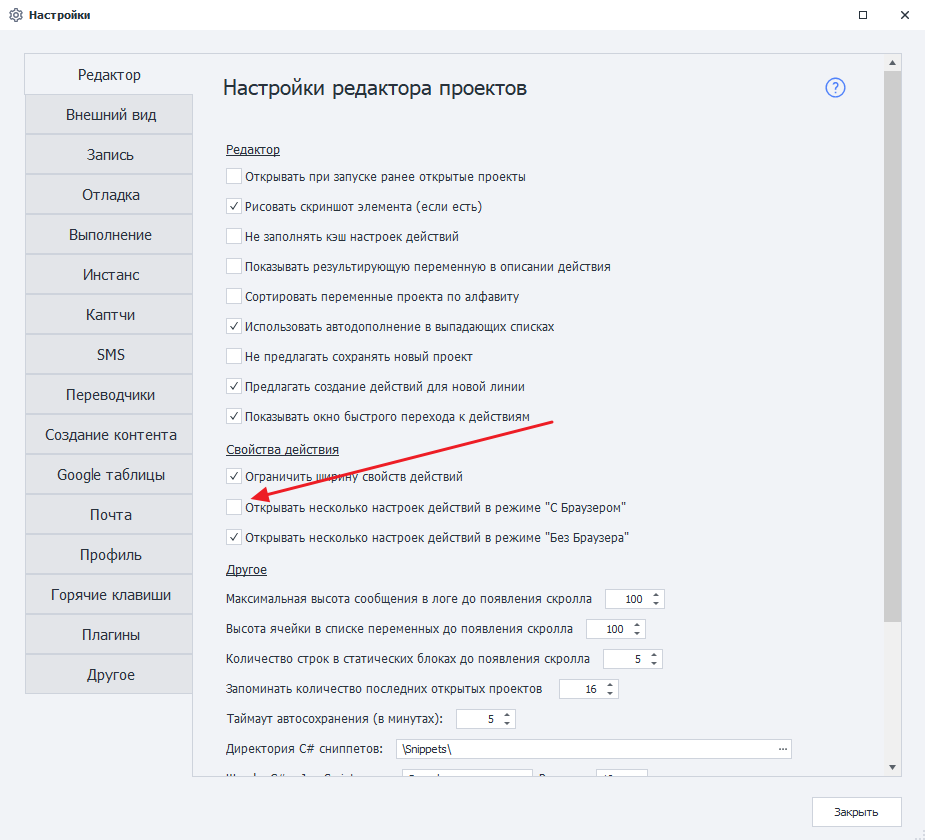This screenshot has width=925, height=840.
Task: Decrease static block rows count
Action: (x=654, y=663)
